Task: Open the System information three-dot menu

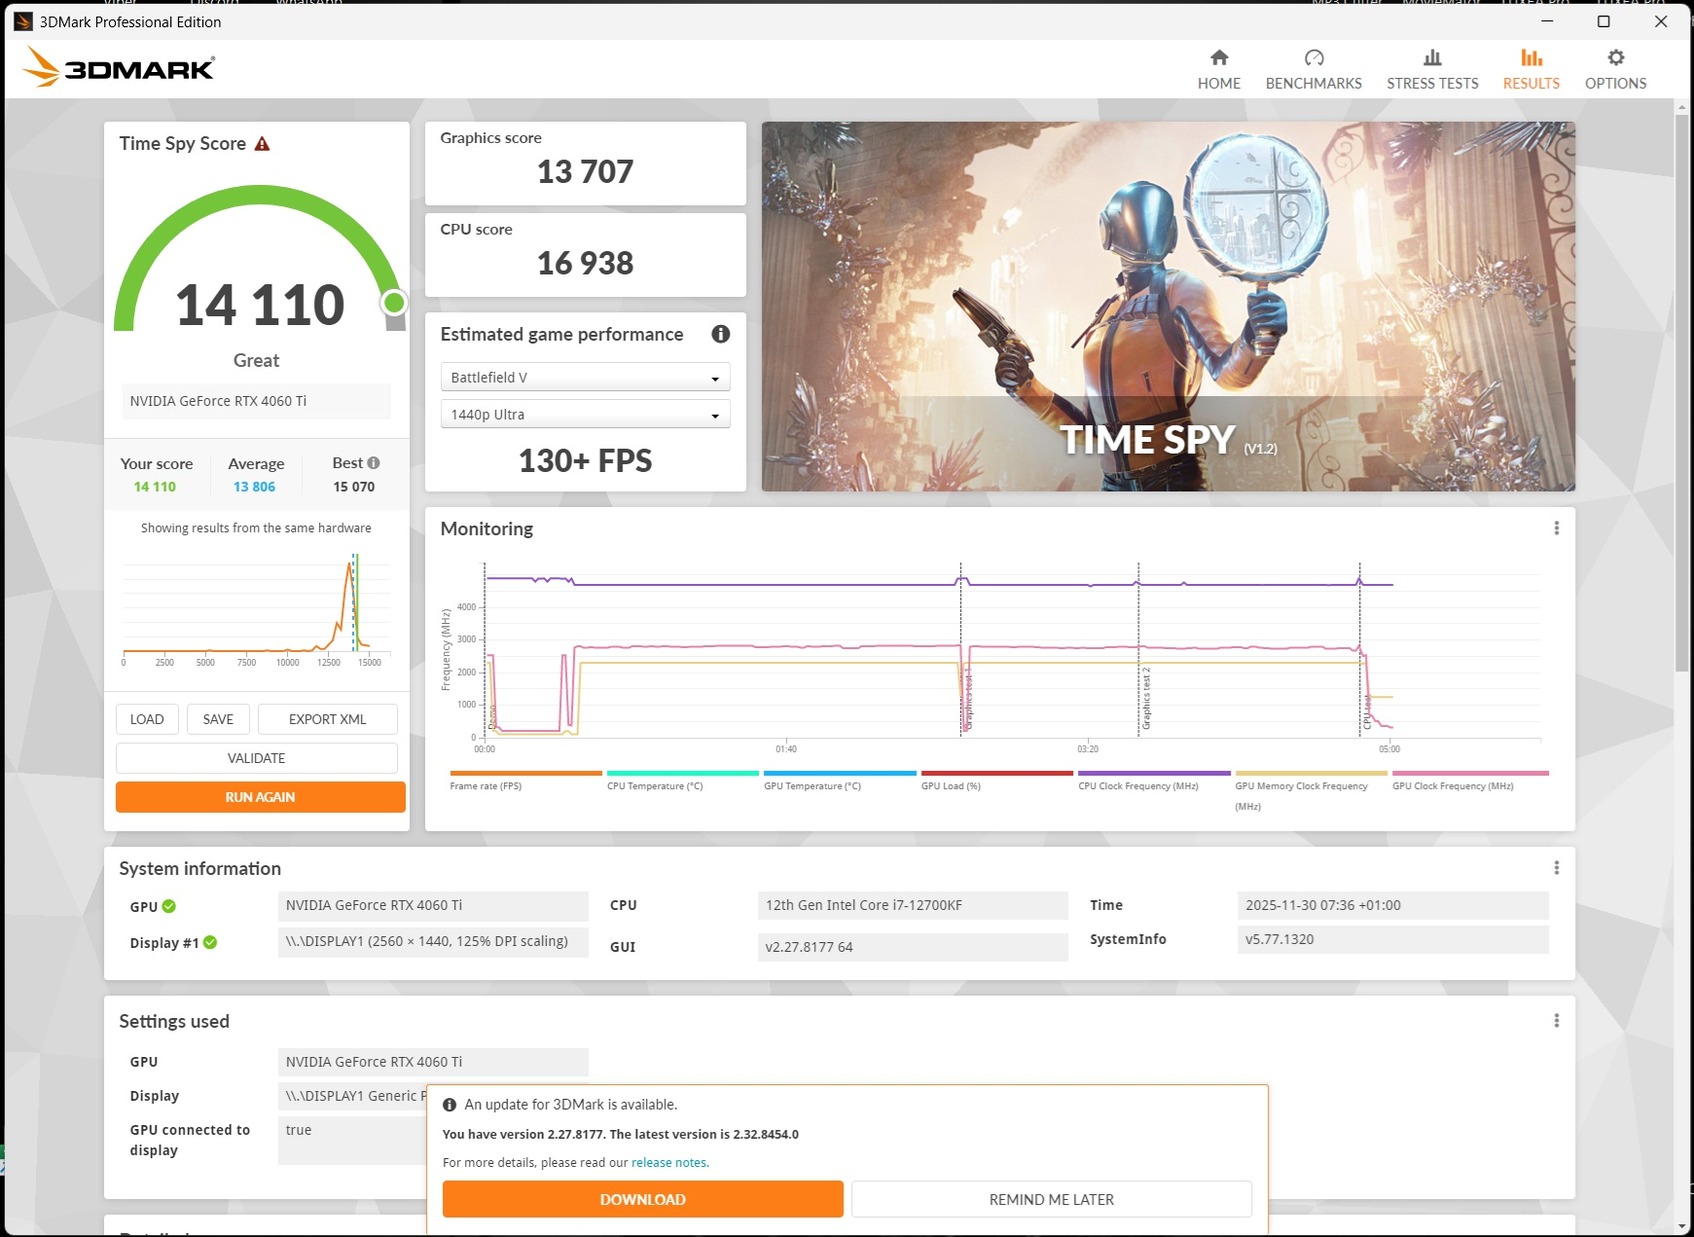Action: click(x=1556, y=868)
